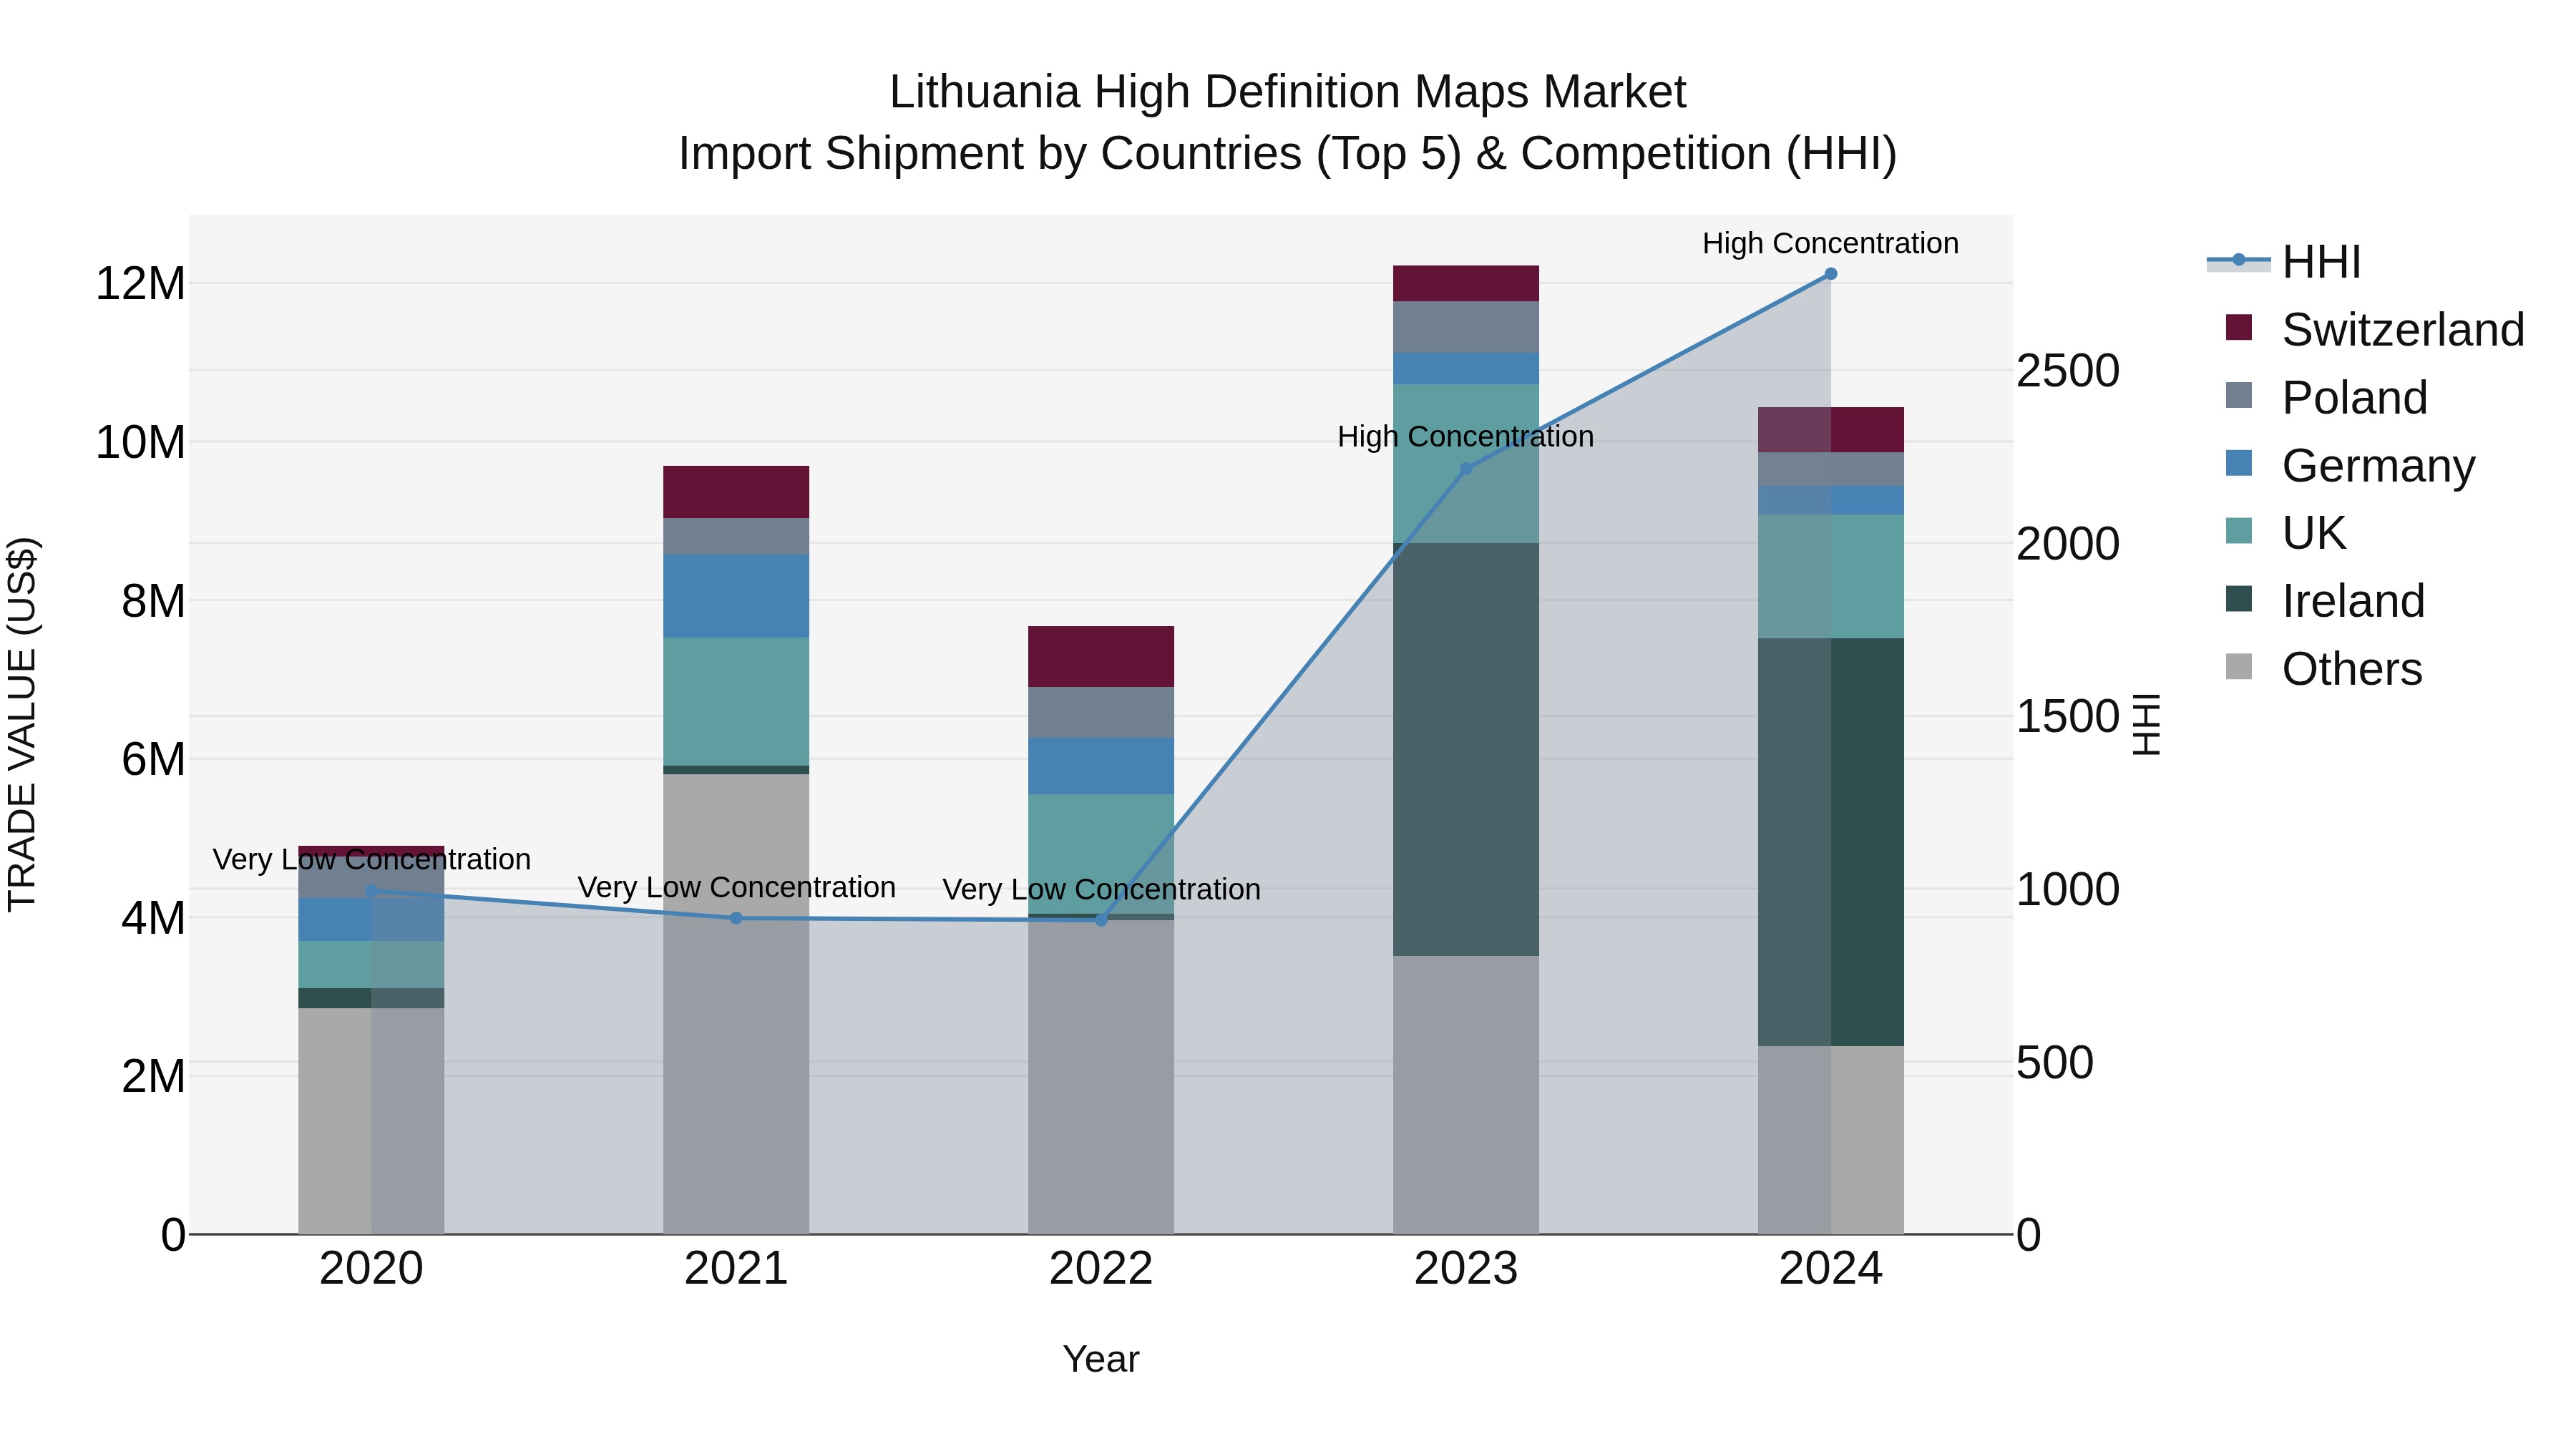Select the 2022 Germany blue bar segment

1101,766
